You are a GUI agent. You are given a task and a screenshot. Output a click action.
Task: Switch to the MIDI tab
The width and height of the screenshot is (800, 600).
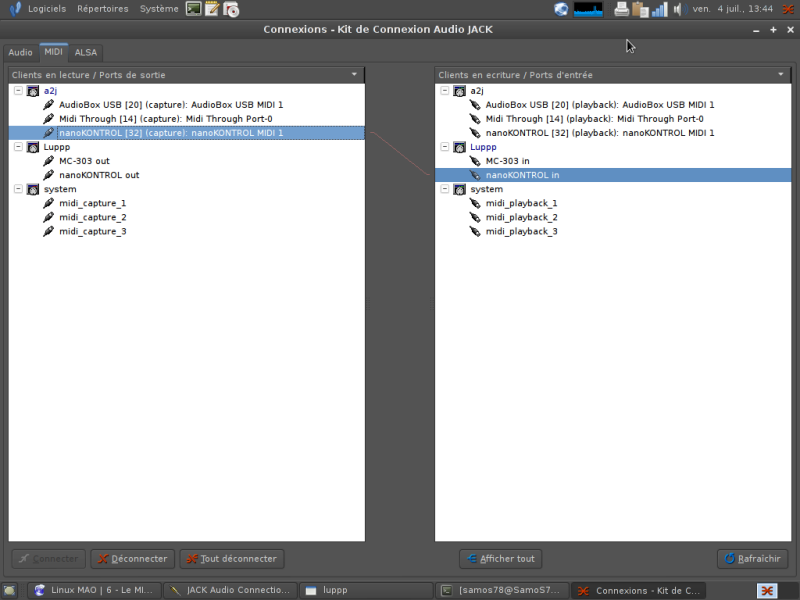tap(53, 52)
